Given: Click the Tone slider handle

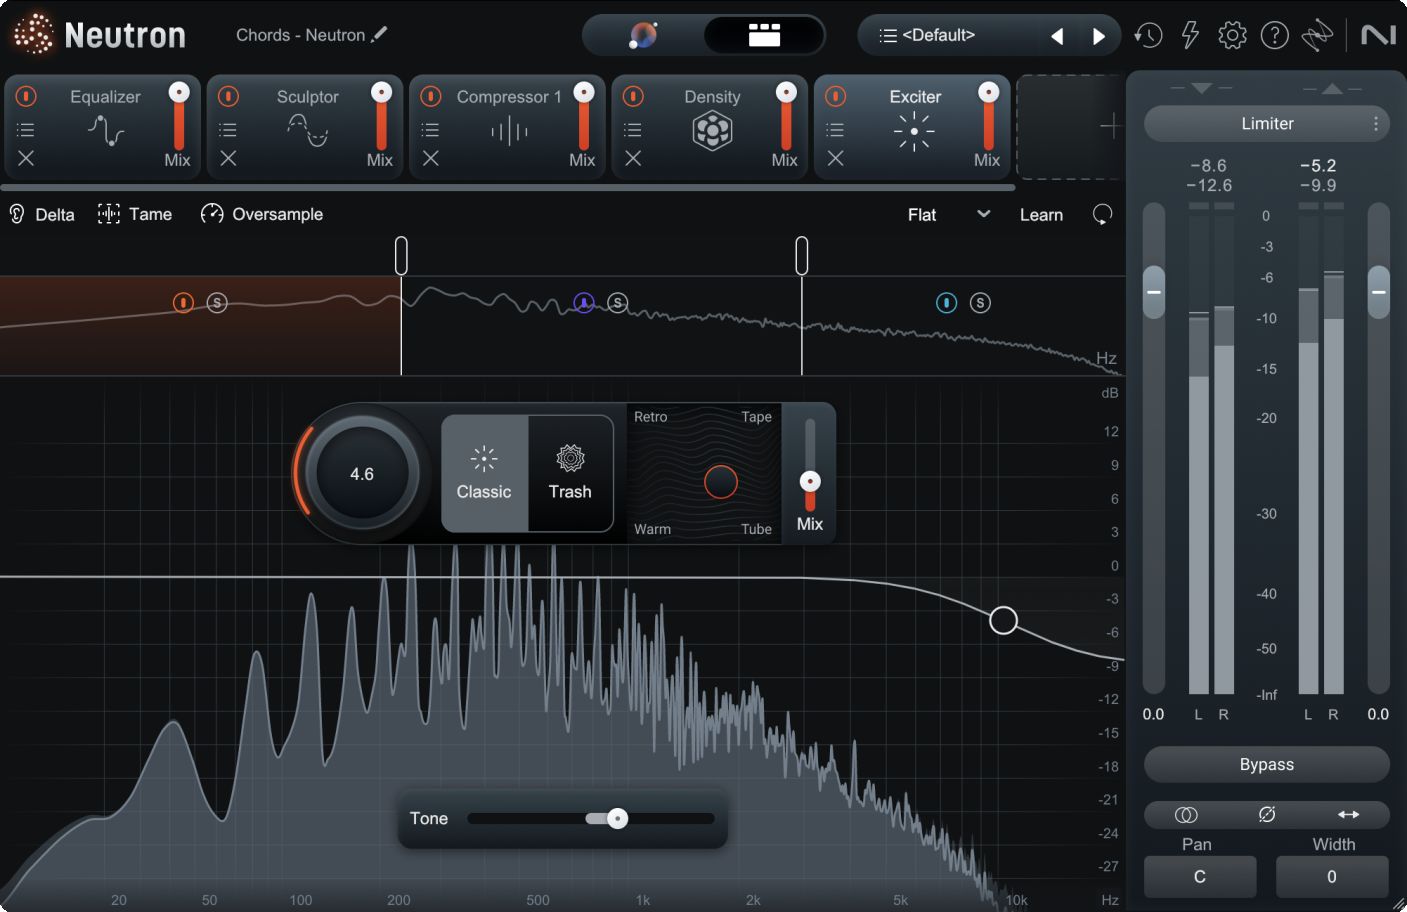Looking at the screenshot, I should click(x=617, y=818).
